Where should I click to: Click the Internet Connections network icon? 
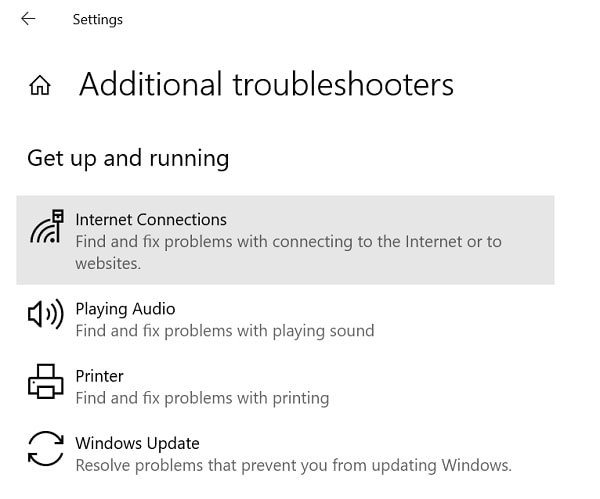pos(46,228)
